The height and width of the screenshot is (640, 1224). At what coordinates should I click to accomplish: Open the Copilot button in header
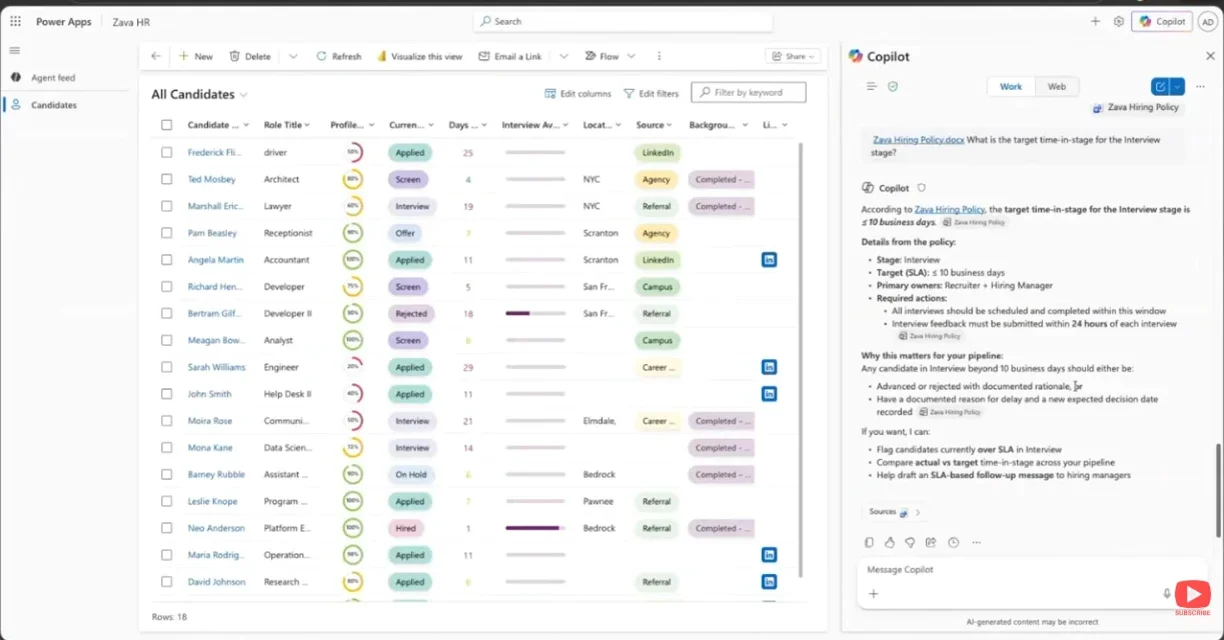(x=1162, y=21)
